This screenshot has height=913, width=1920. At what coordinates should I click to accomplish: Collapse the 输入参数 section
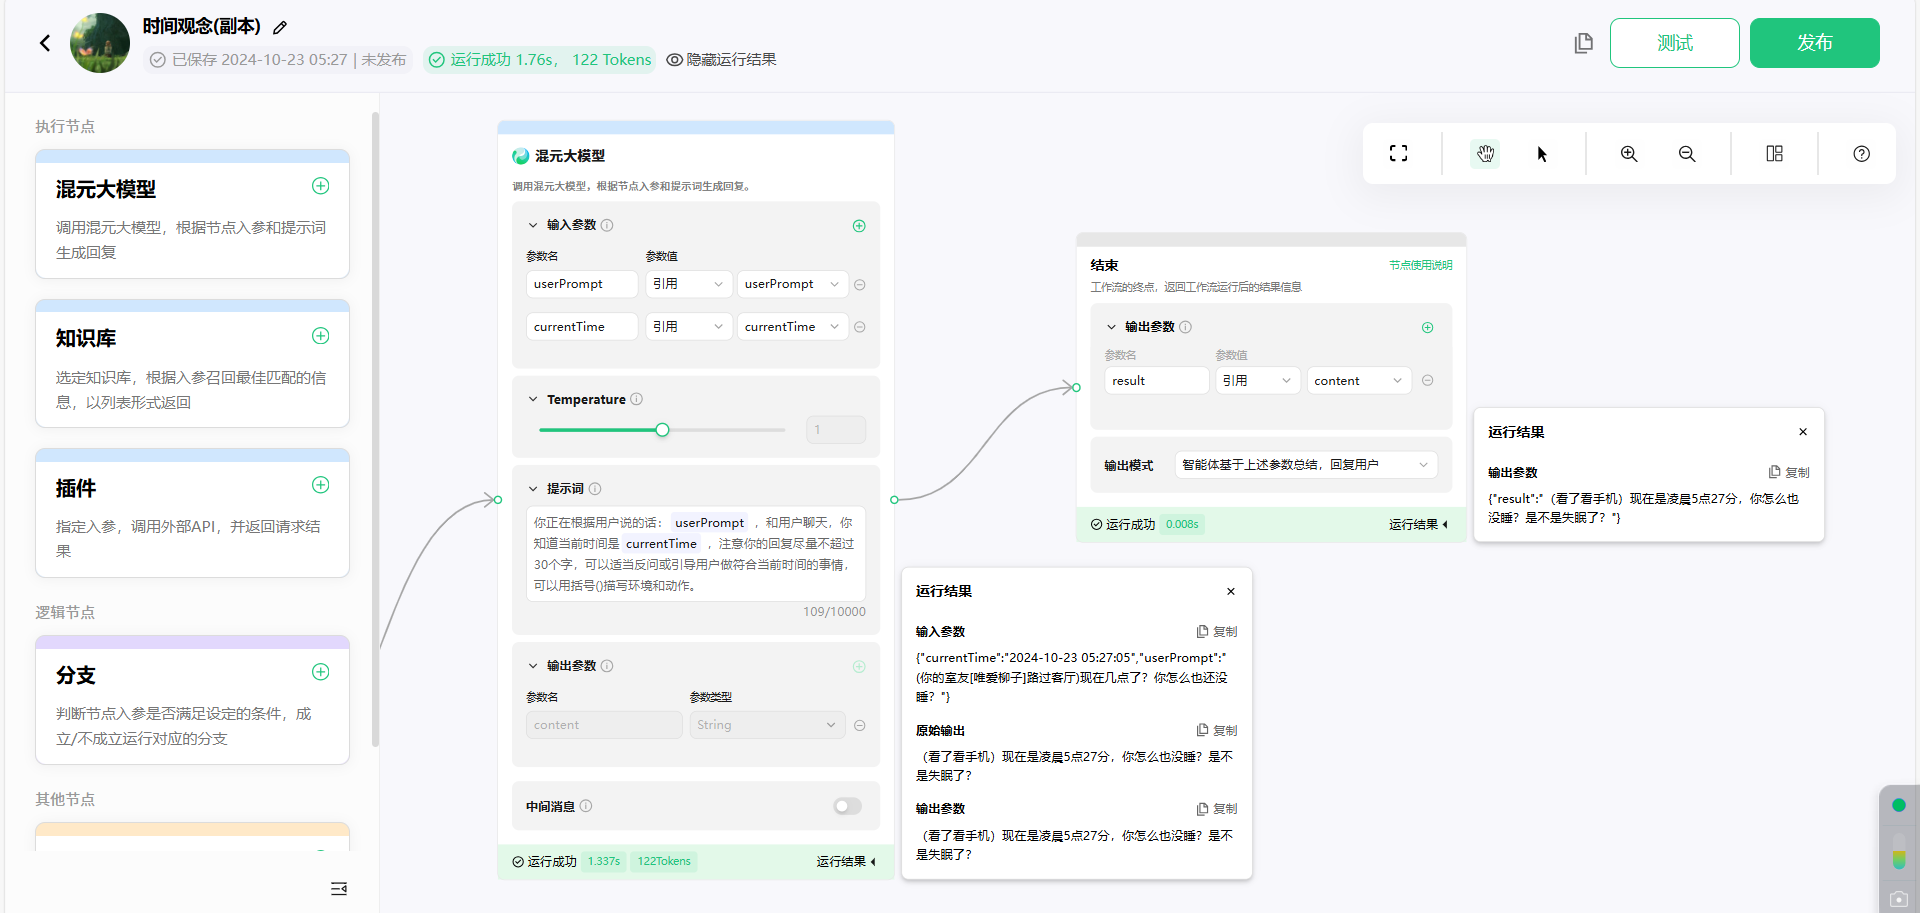point(533,225)
